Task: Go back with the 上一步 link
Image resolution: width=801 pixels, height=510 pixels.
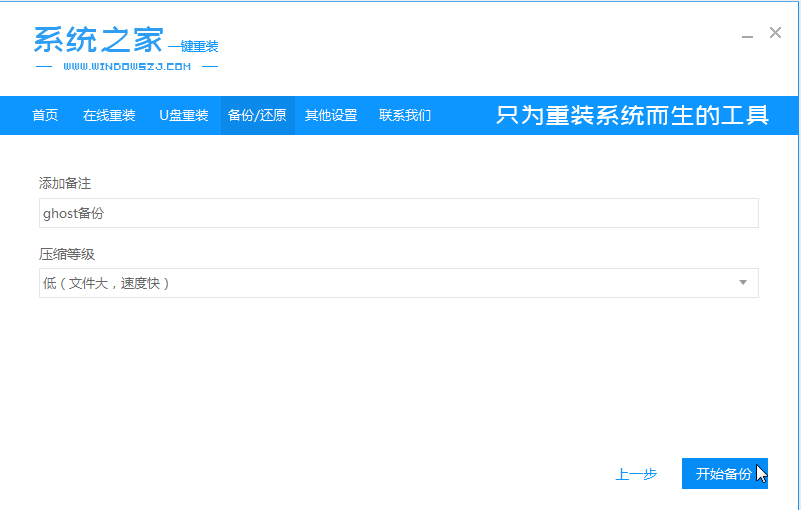Action: click(x=636, y=474)
